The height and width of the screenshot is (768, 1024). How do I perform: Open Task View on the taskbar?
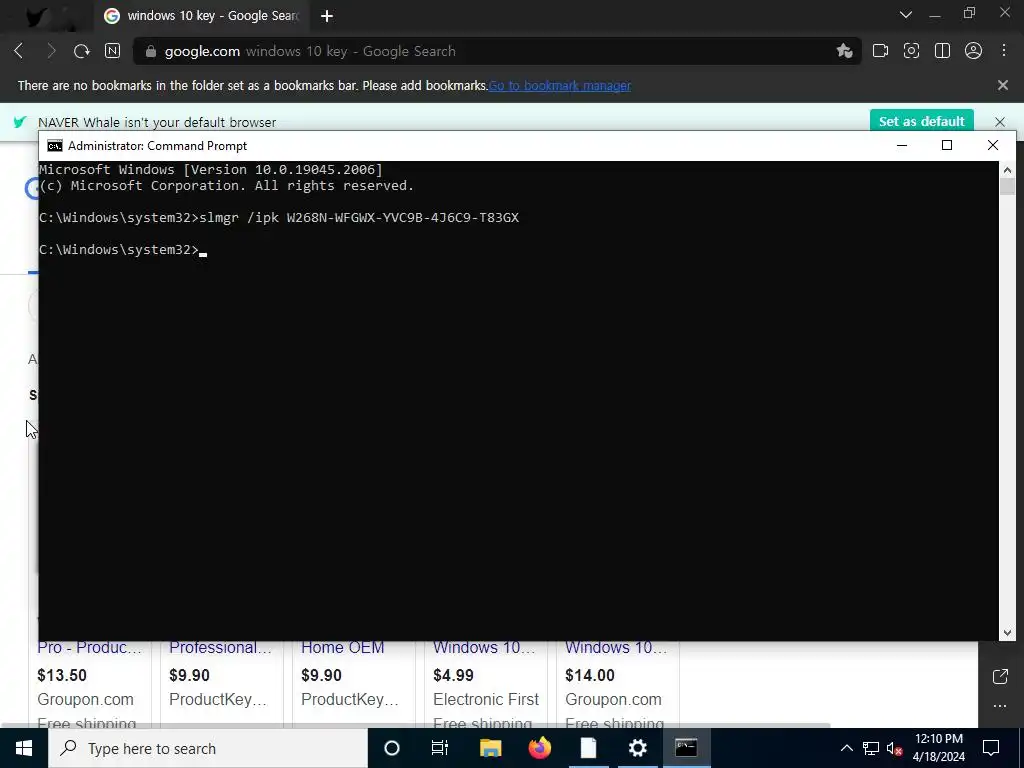click(x=440, y=748)
